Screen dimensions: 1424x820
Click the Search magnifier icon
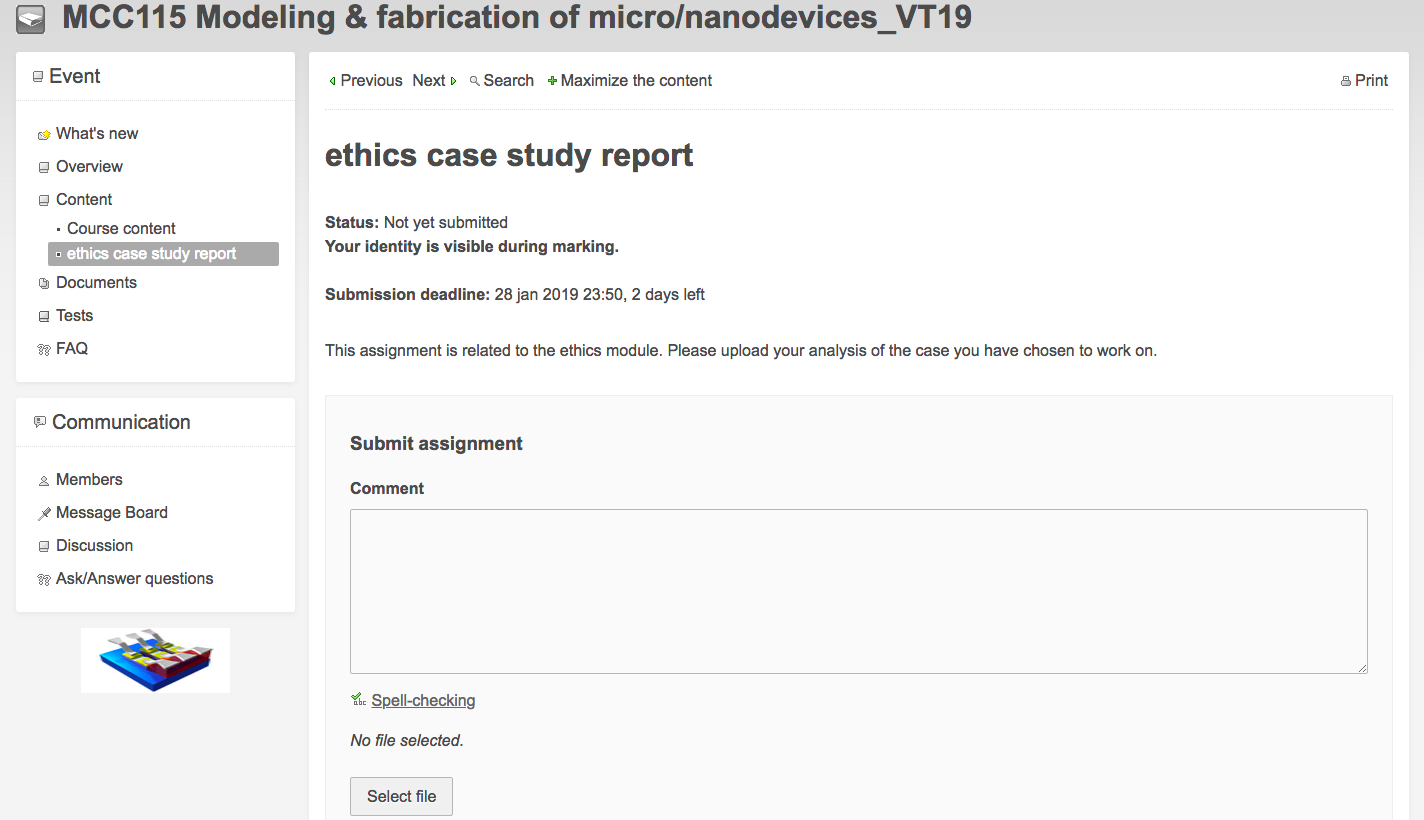tap(475, 81)
